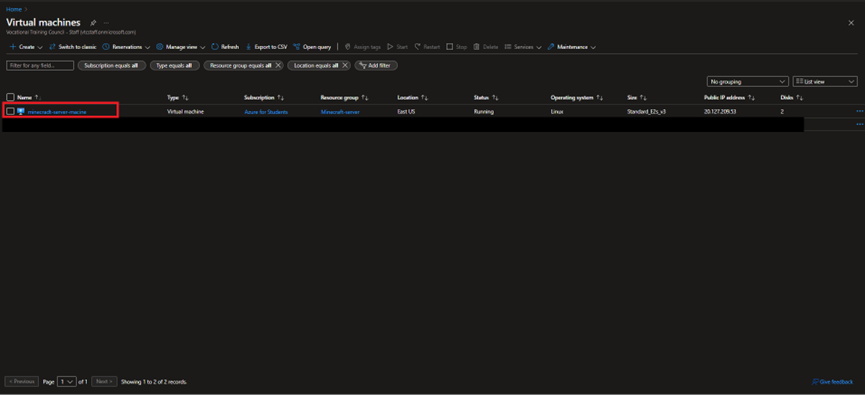Sort by the Resource group column
865x395 pixels.
coord(344,98)
